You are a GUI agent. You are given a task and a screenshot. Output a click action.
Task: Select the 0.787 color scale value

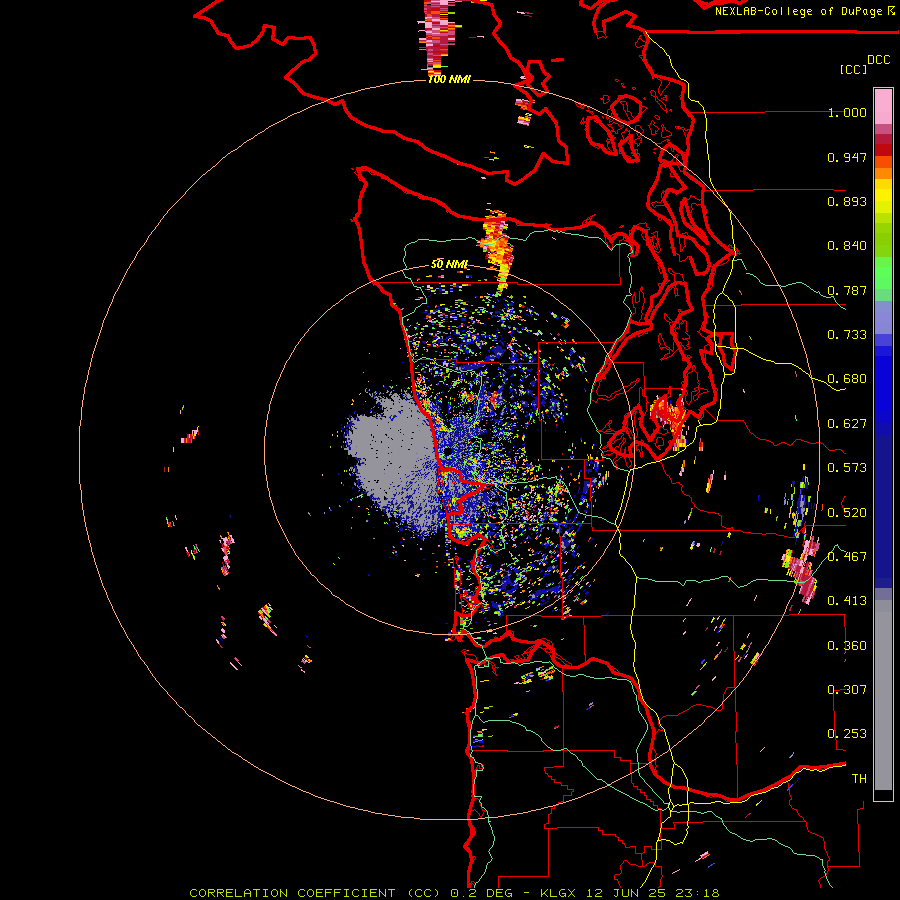point(847,290)
